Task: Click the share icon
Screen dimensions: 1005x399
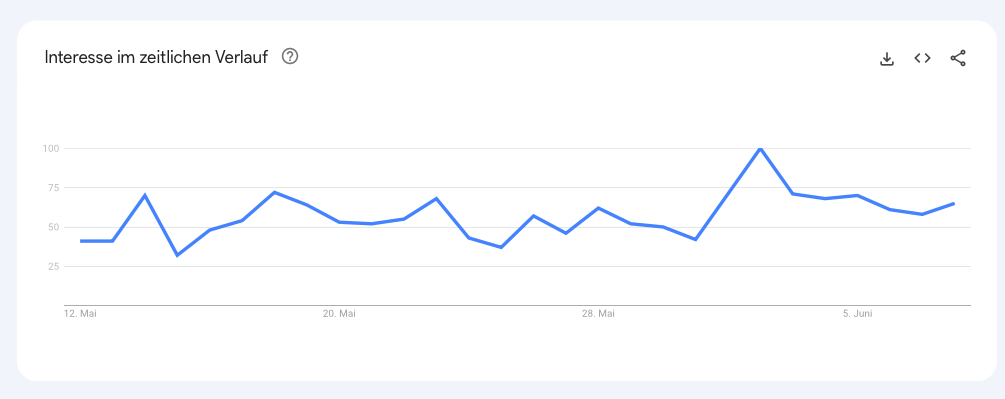Action: coord(958,58)
